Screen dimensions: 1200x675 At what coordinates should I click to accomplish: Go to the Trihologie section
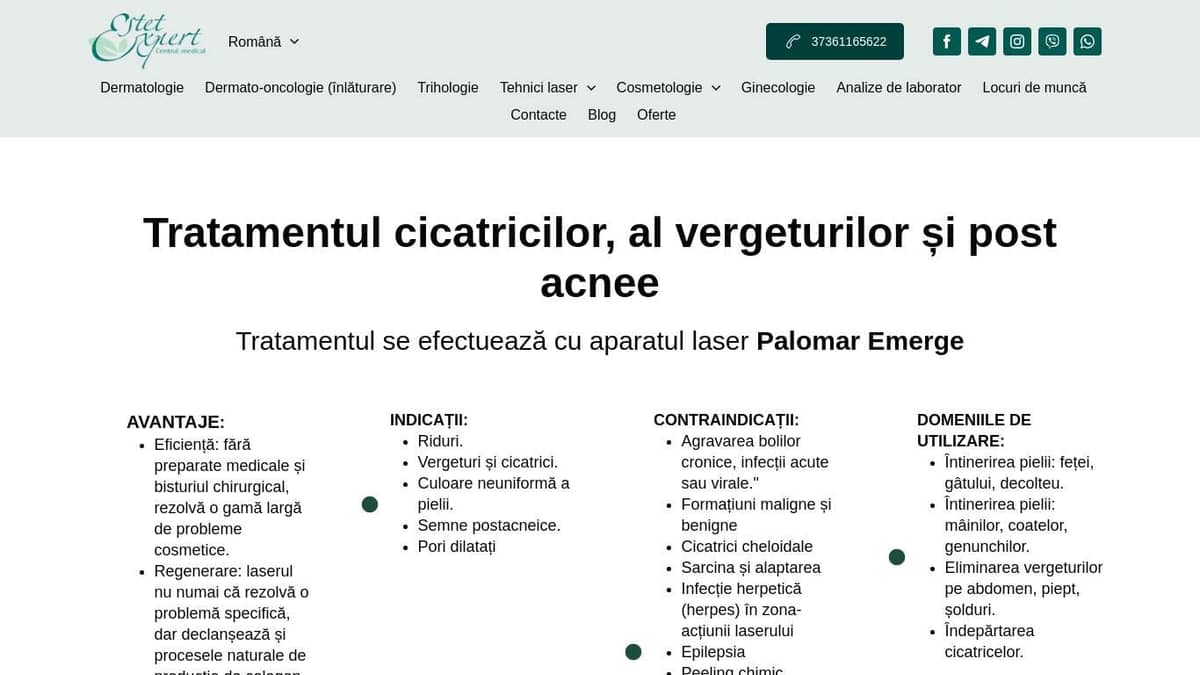[x=447, y=88]
